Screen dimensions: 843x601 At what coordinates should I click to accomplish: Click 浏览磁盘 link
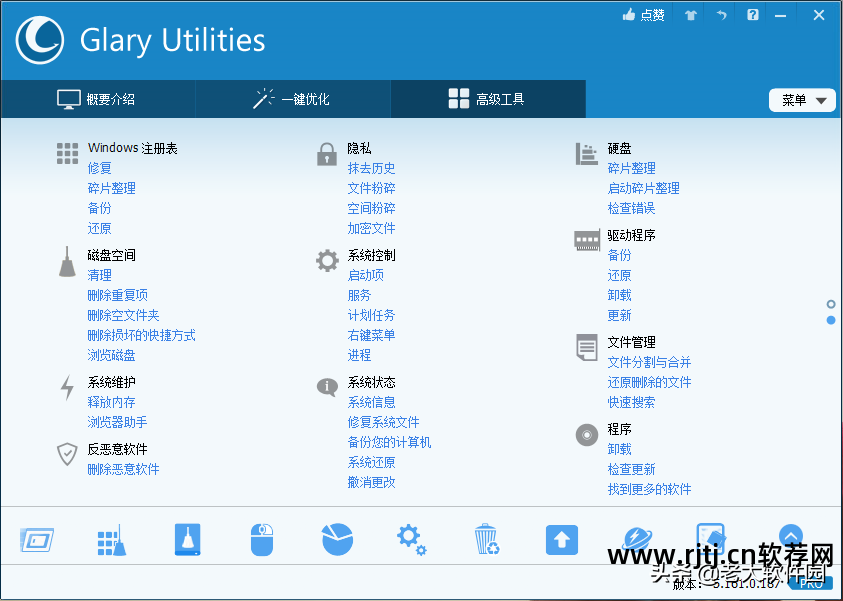coord(111,355)
